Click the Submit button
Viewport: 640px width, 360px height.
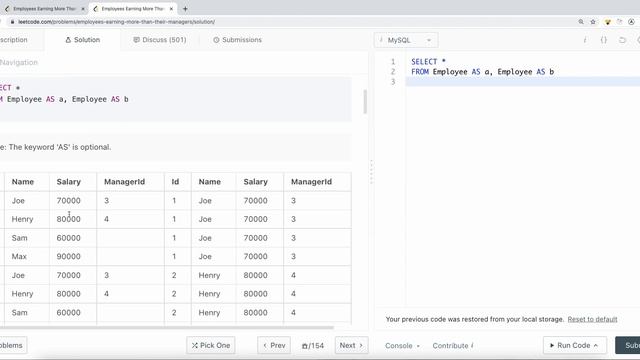pyautogui.click(x=628, y=345)
